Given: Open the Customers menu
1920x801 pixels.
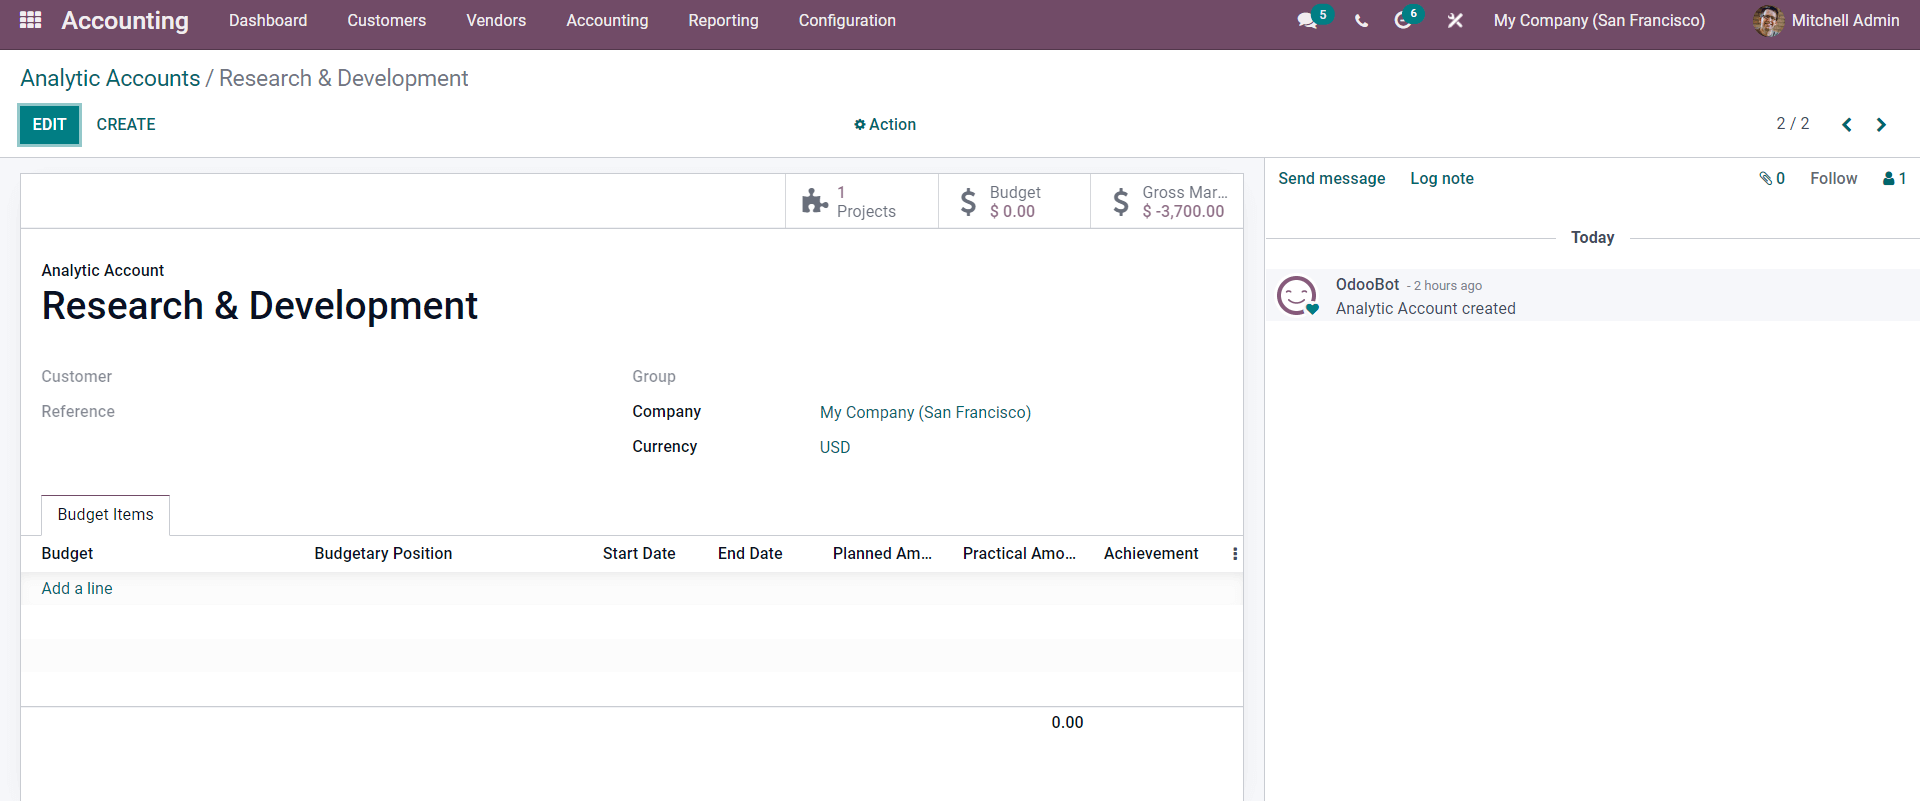Looking at the screenshot, I should [387, 20].
